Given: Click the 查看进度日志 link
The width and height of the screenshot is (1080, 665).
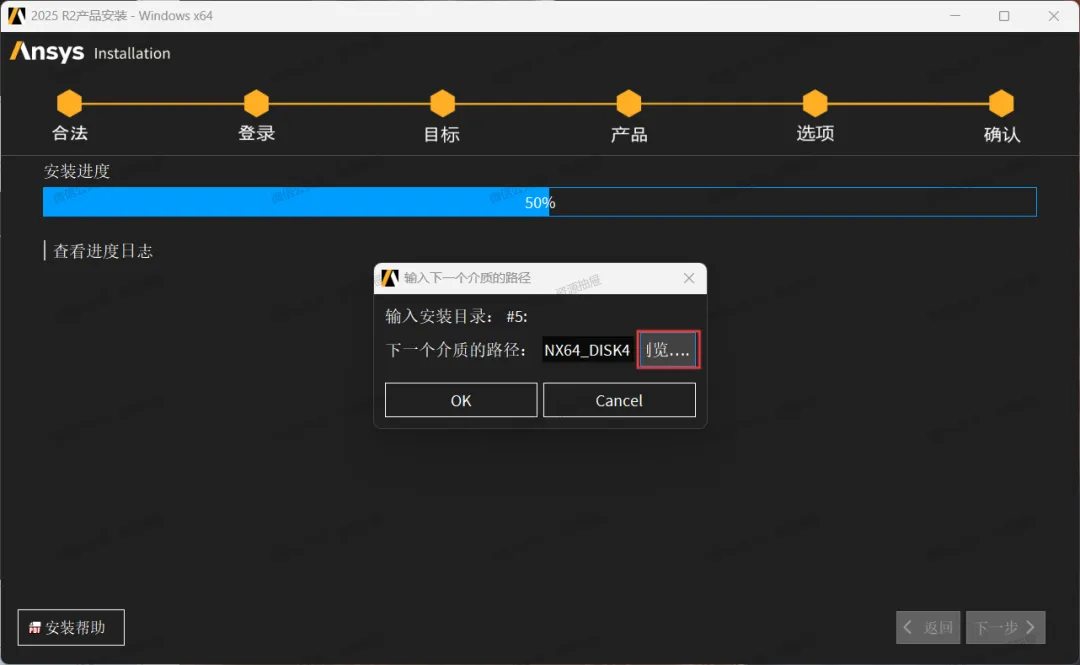Looking at the screenshot, I should click(x=103, y=251).
